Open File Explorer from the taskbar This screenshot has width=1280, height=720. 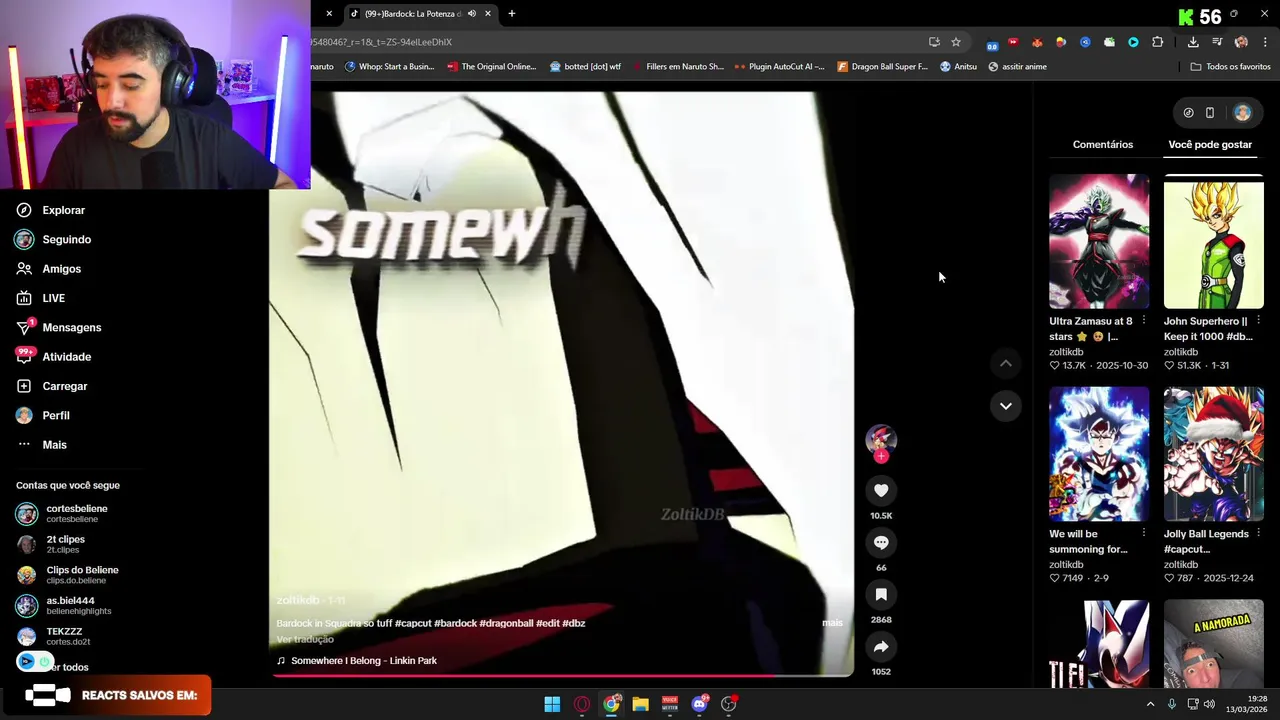(640, 704)
